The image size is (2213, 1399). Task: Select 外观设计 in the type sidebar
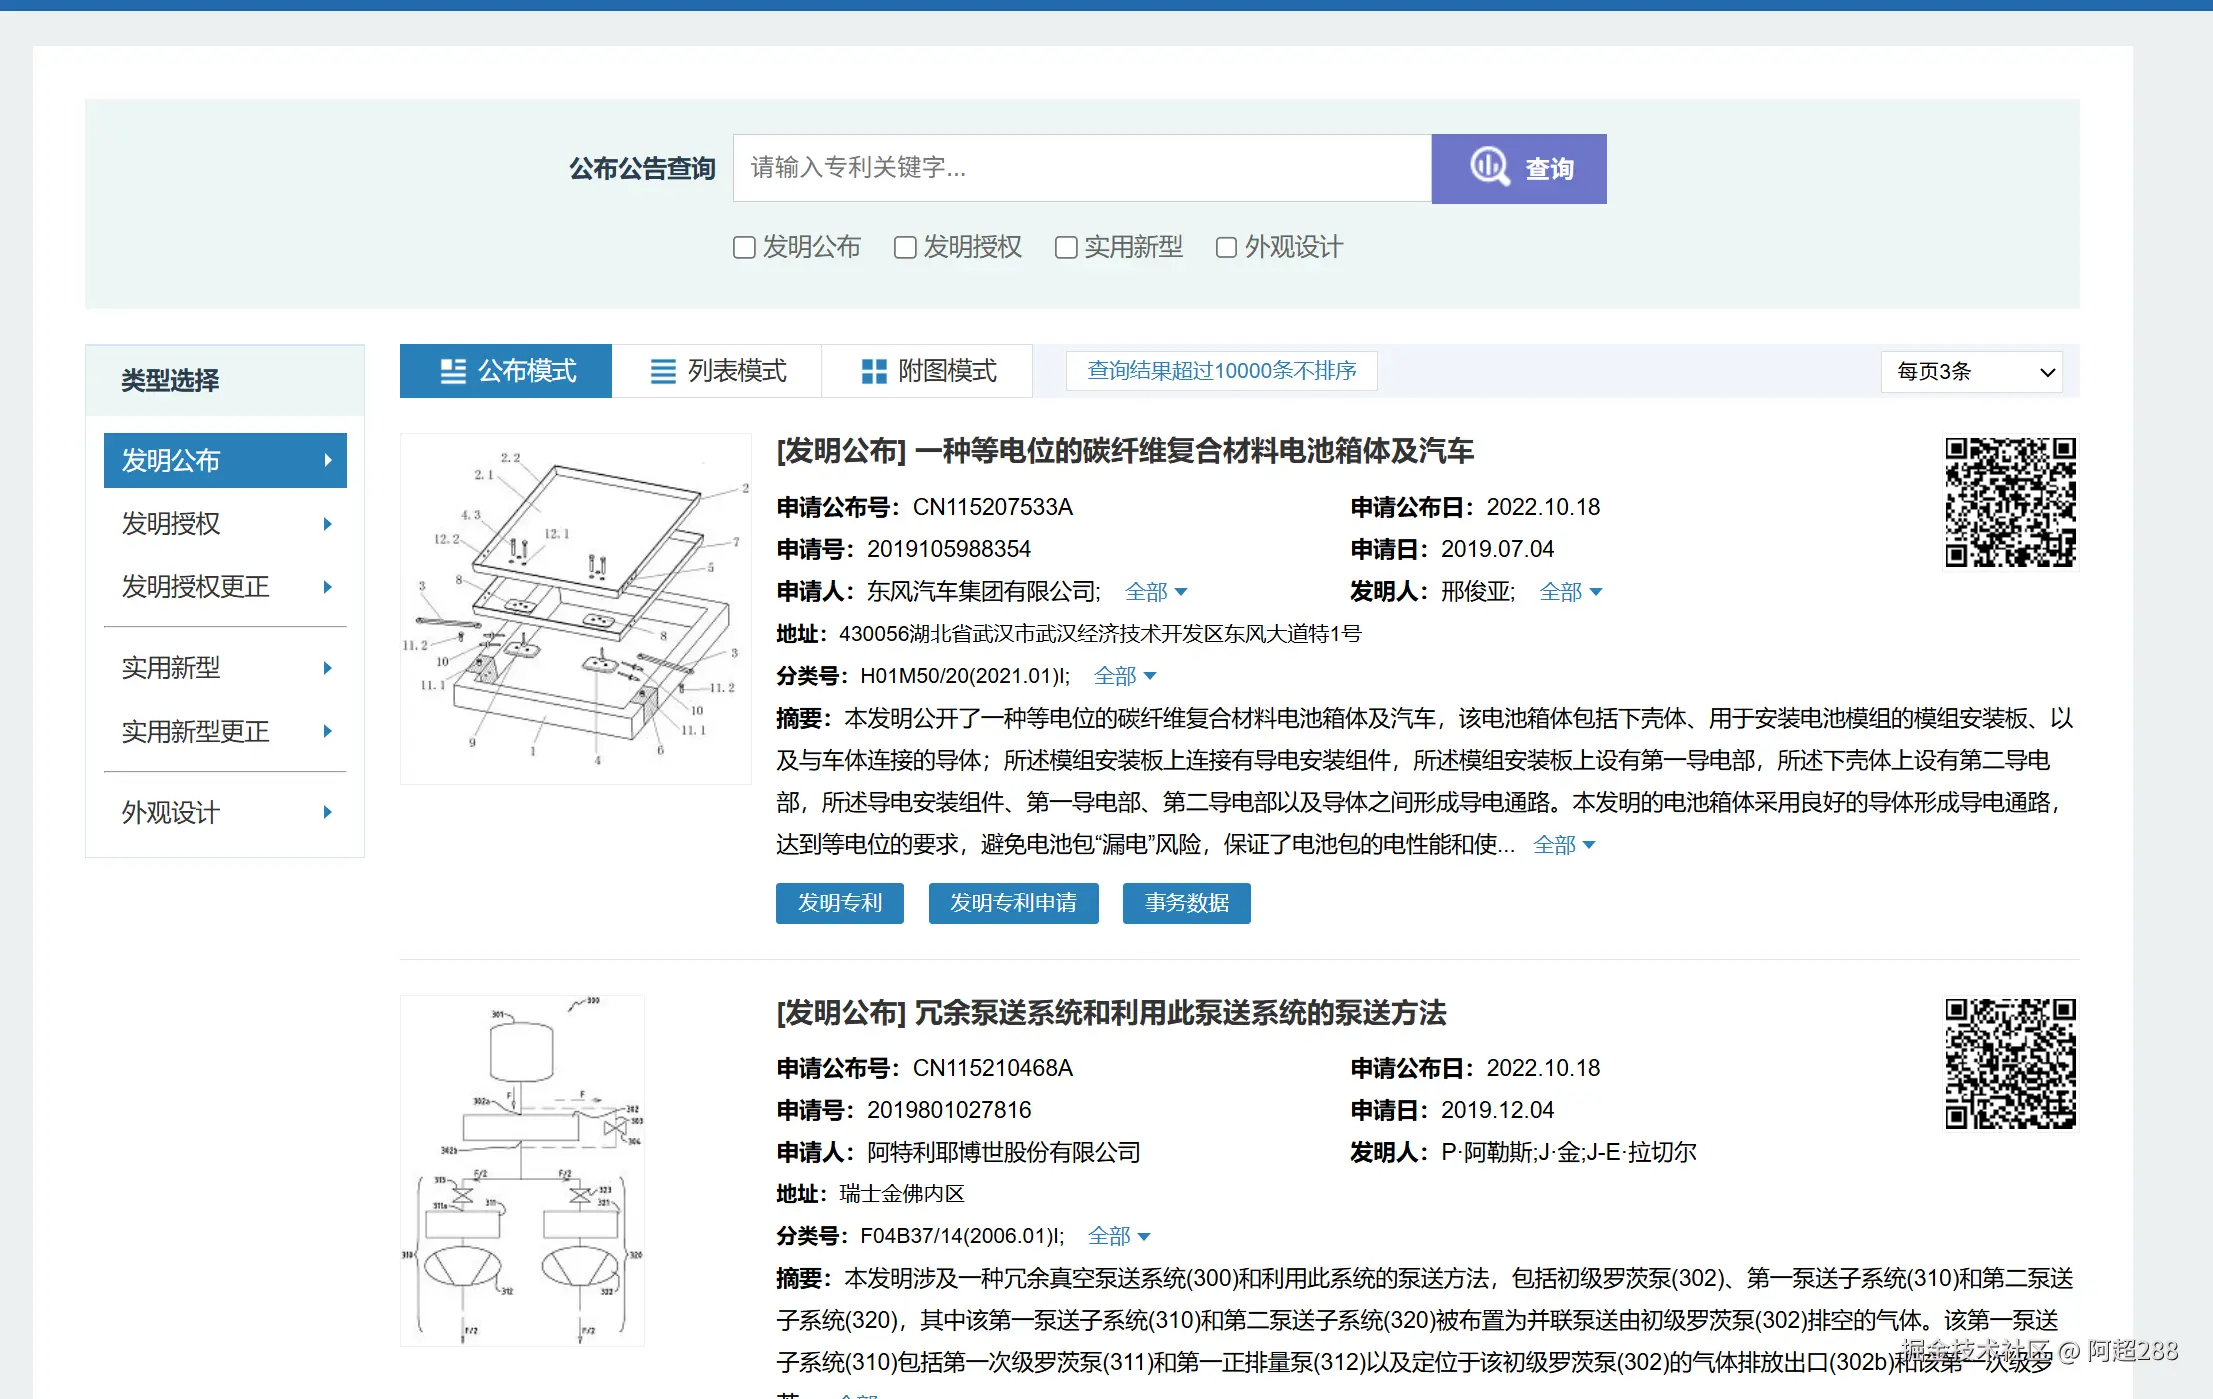[x=225, y=812]
